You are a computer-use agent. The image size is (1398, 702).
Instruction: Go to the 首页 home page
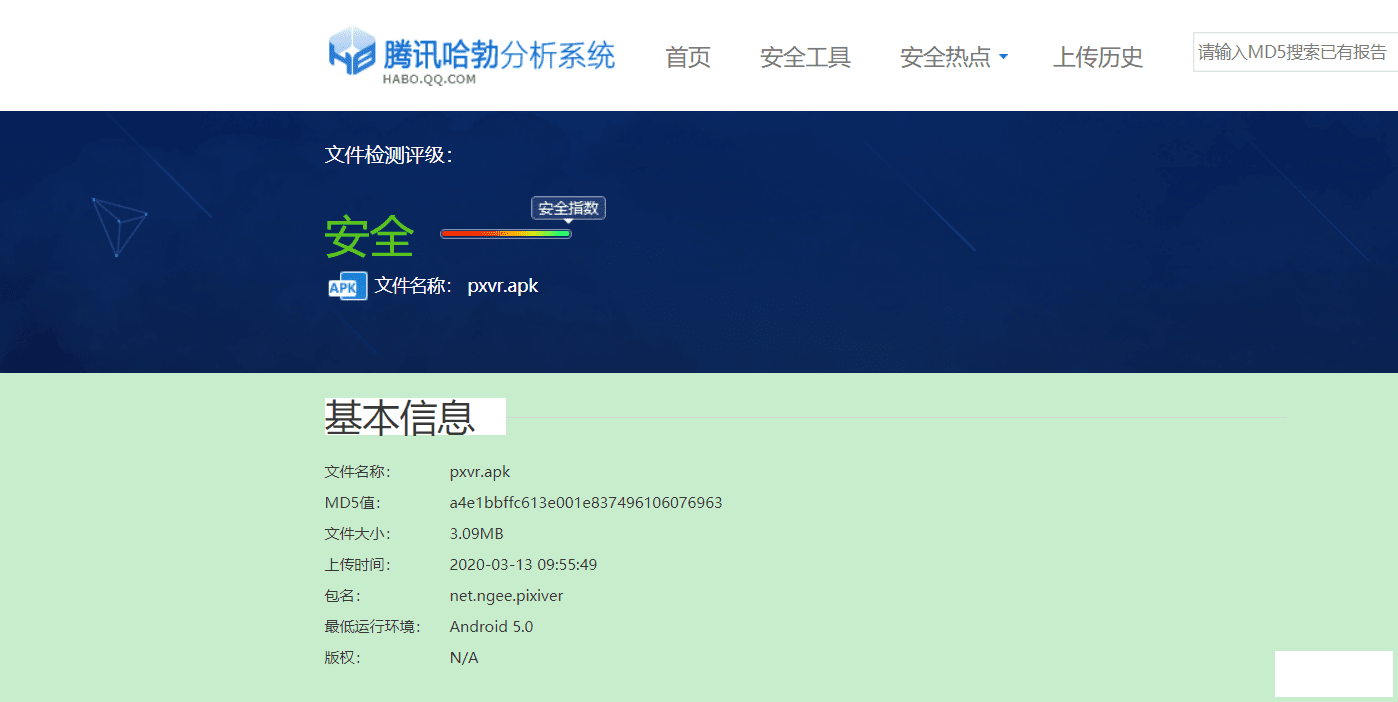point(688,57)
